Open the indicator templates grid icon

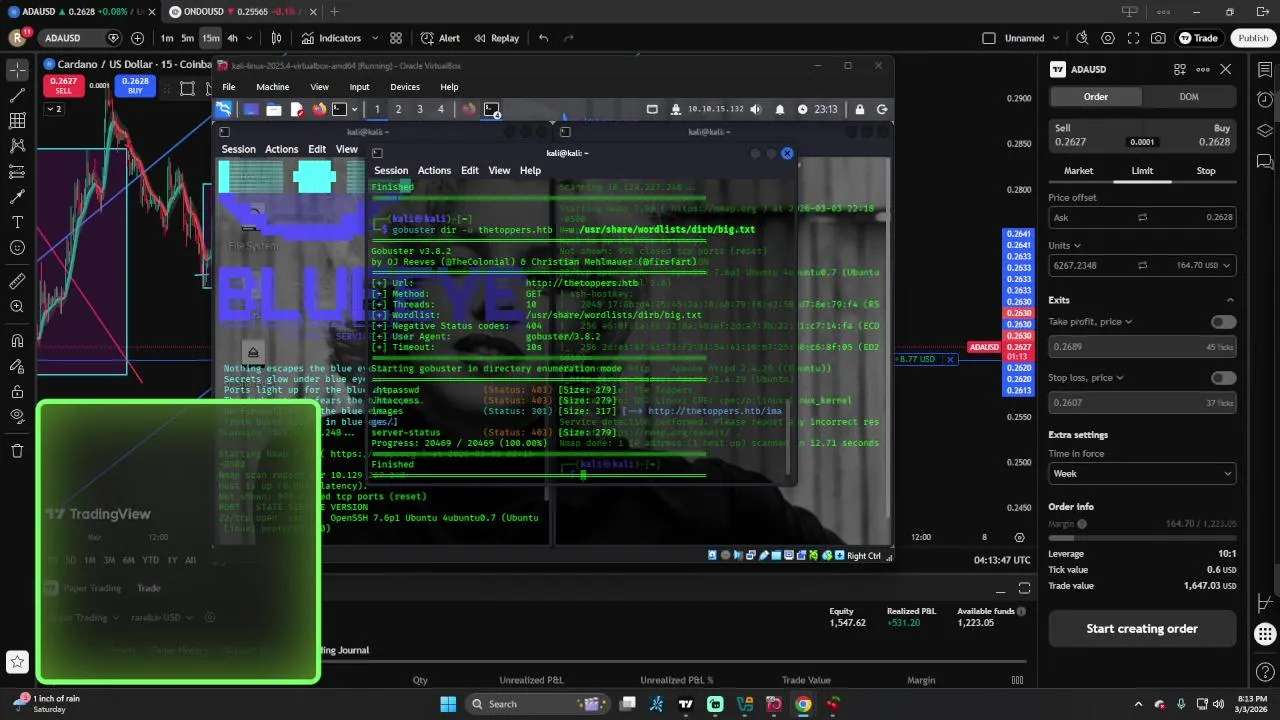(396, 38)
